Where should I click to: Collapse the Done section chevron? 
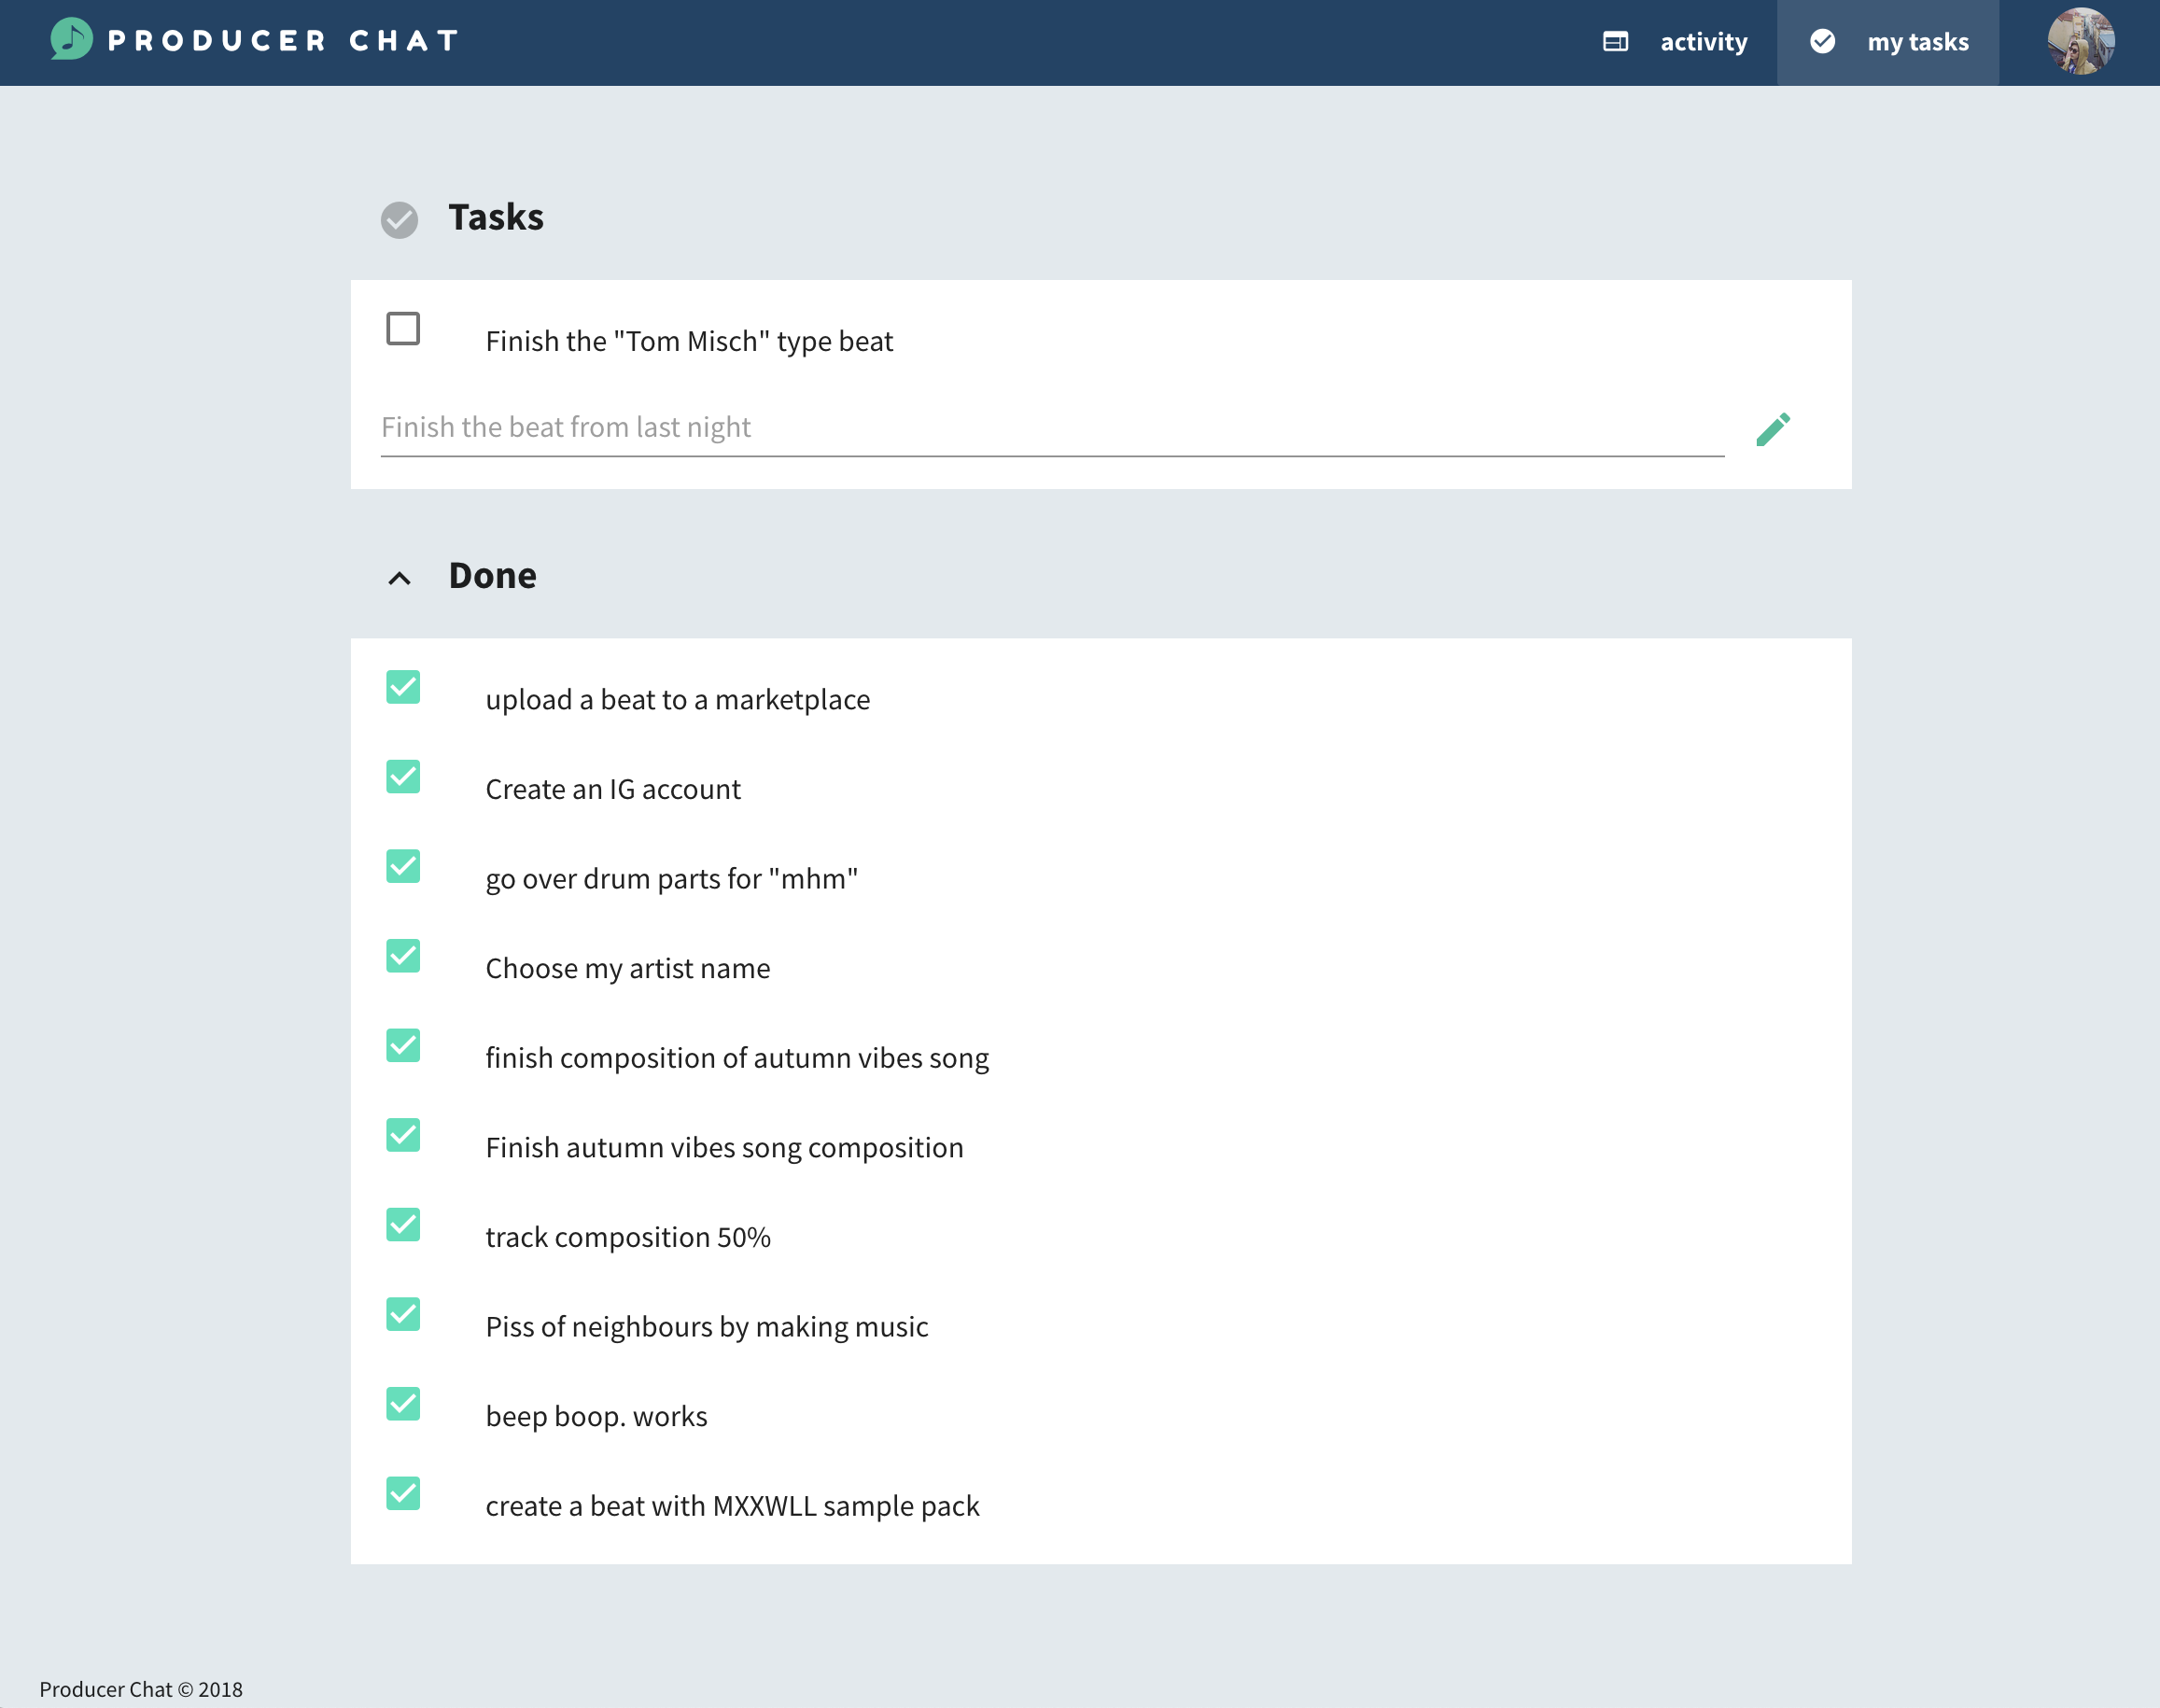pos(399,578)
